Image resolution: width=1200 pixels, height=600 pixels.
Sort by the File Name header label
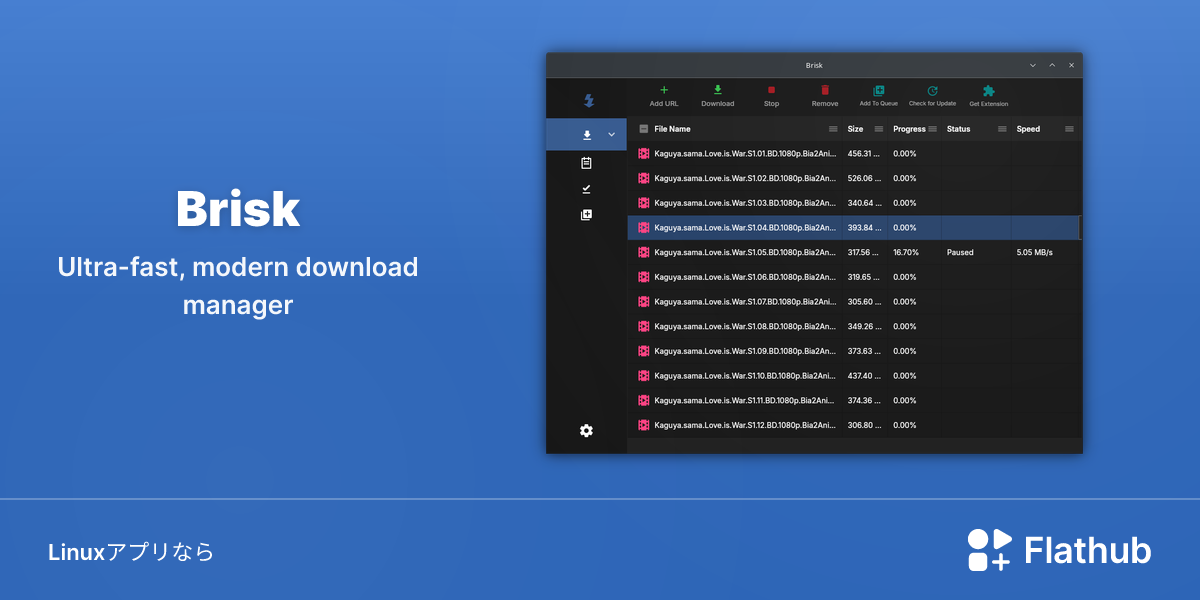(x=672, y=129)
